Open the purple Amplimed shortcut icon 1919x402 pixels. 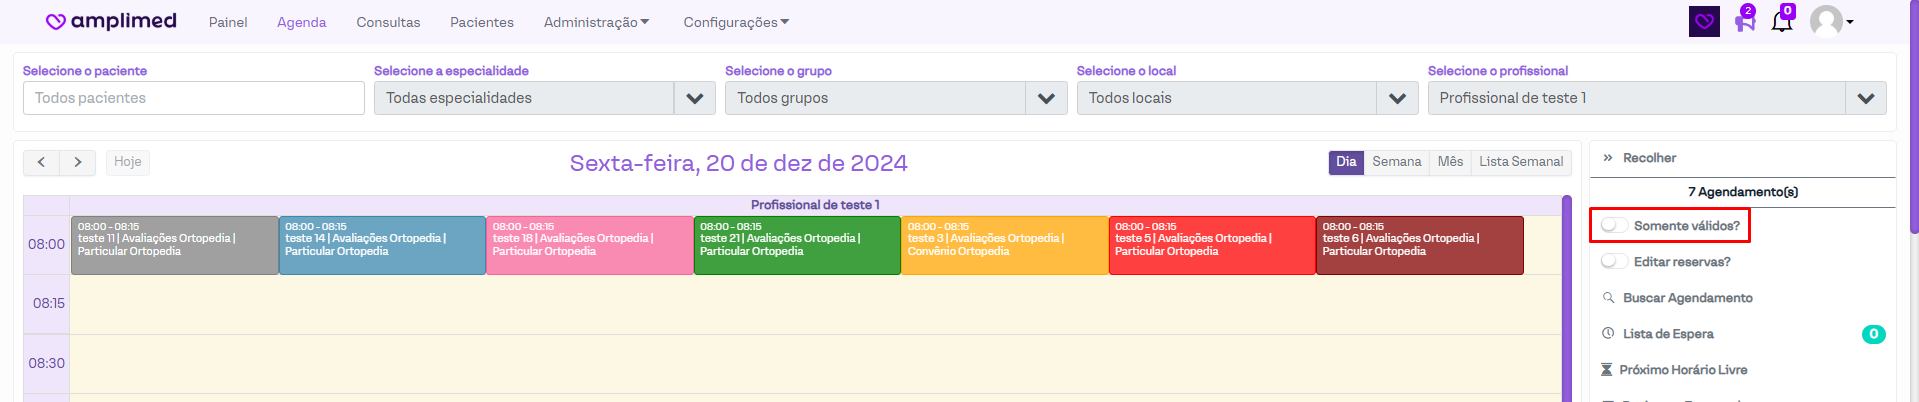point(1704,21)
